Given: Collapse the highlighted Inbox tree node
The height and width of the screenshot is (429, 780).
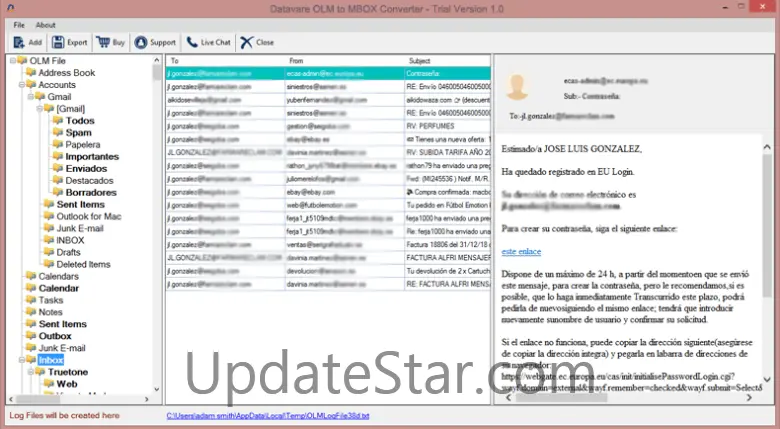Looking at the screenshot, I should coord(21,359).
